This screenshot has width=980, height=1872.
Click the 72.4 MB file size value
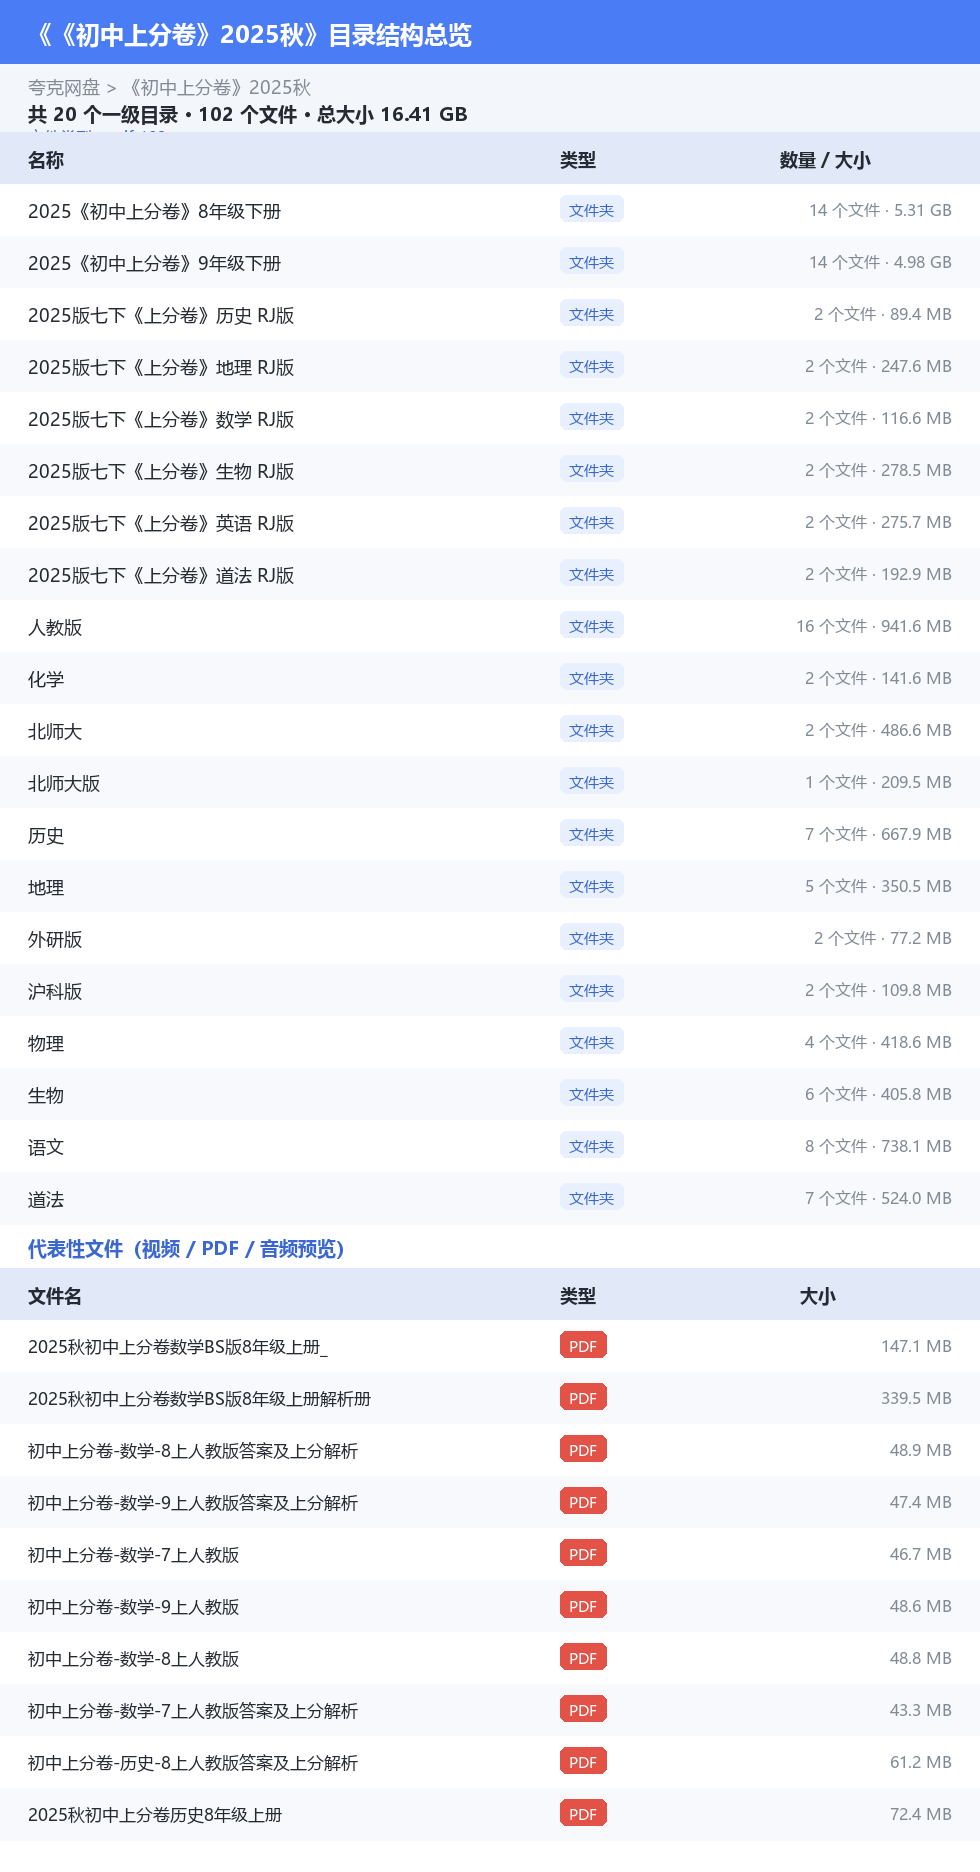point(921,1814)
